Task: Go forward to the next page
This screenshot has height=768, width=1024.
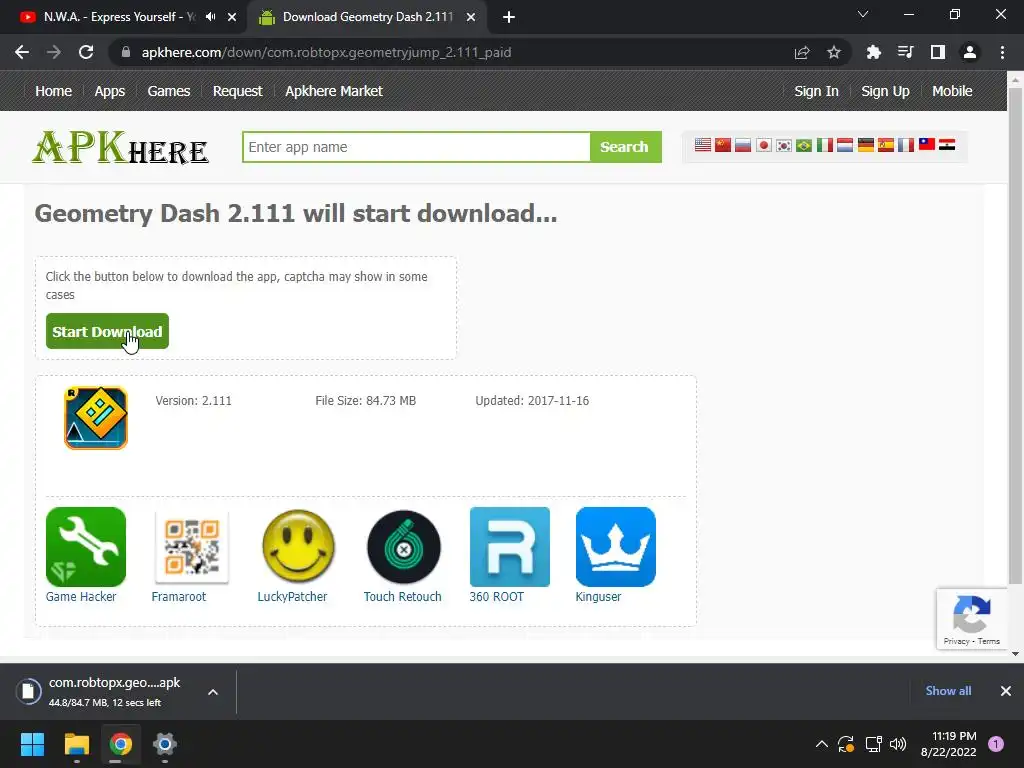Action: tap(54, 52)
